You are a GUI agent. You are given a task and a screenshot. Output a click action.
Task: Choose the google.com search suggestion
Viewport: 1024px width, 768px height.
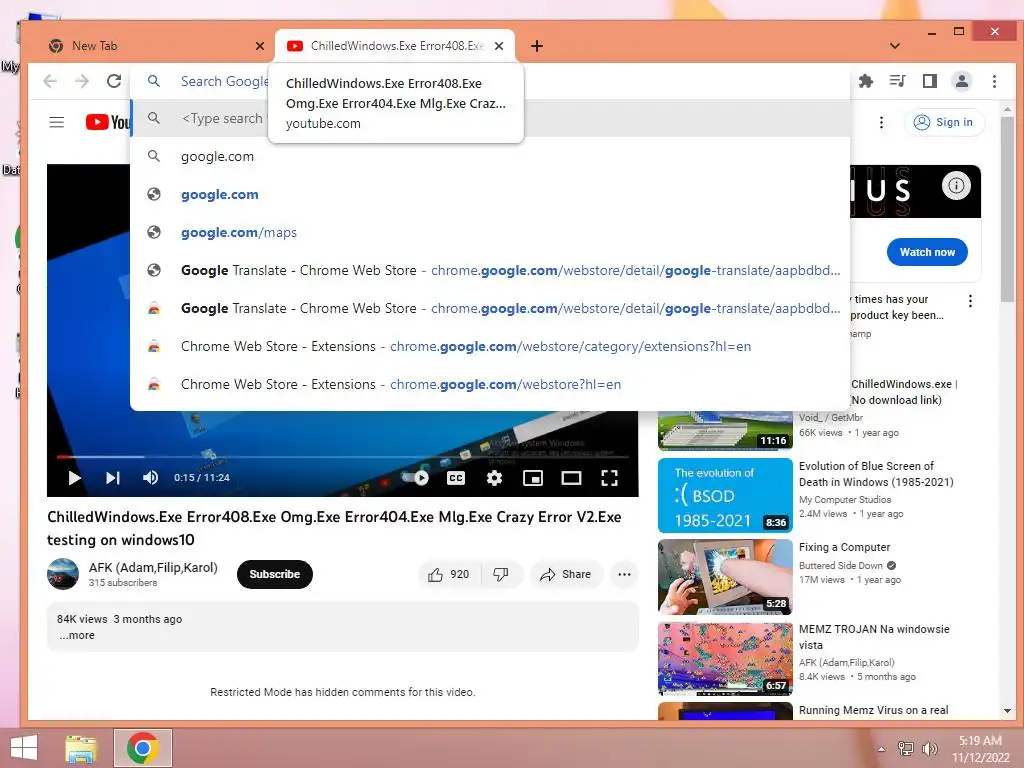[x=490, y=157]
